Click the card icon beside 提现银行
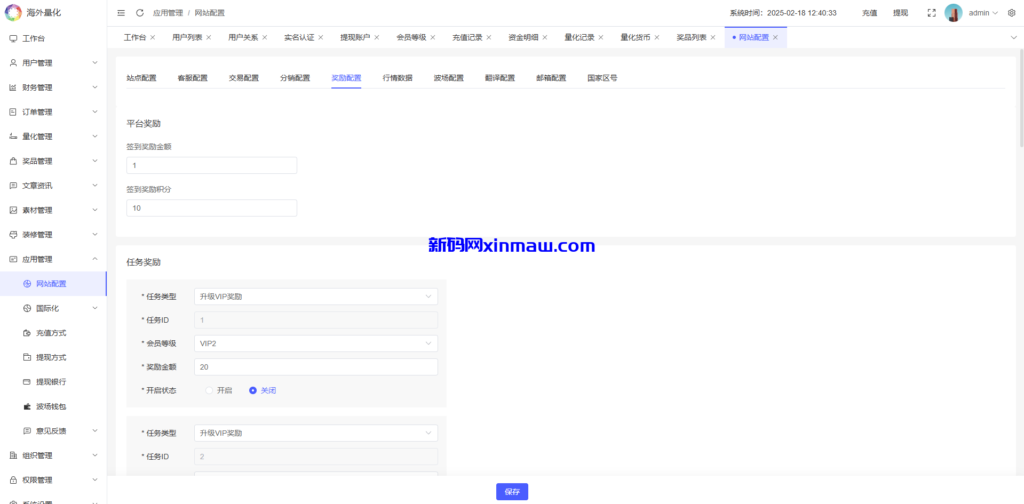Viewport: 1024px width, 504px height. tap(27, 382)
